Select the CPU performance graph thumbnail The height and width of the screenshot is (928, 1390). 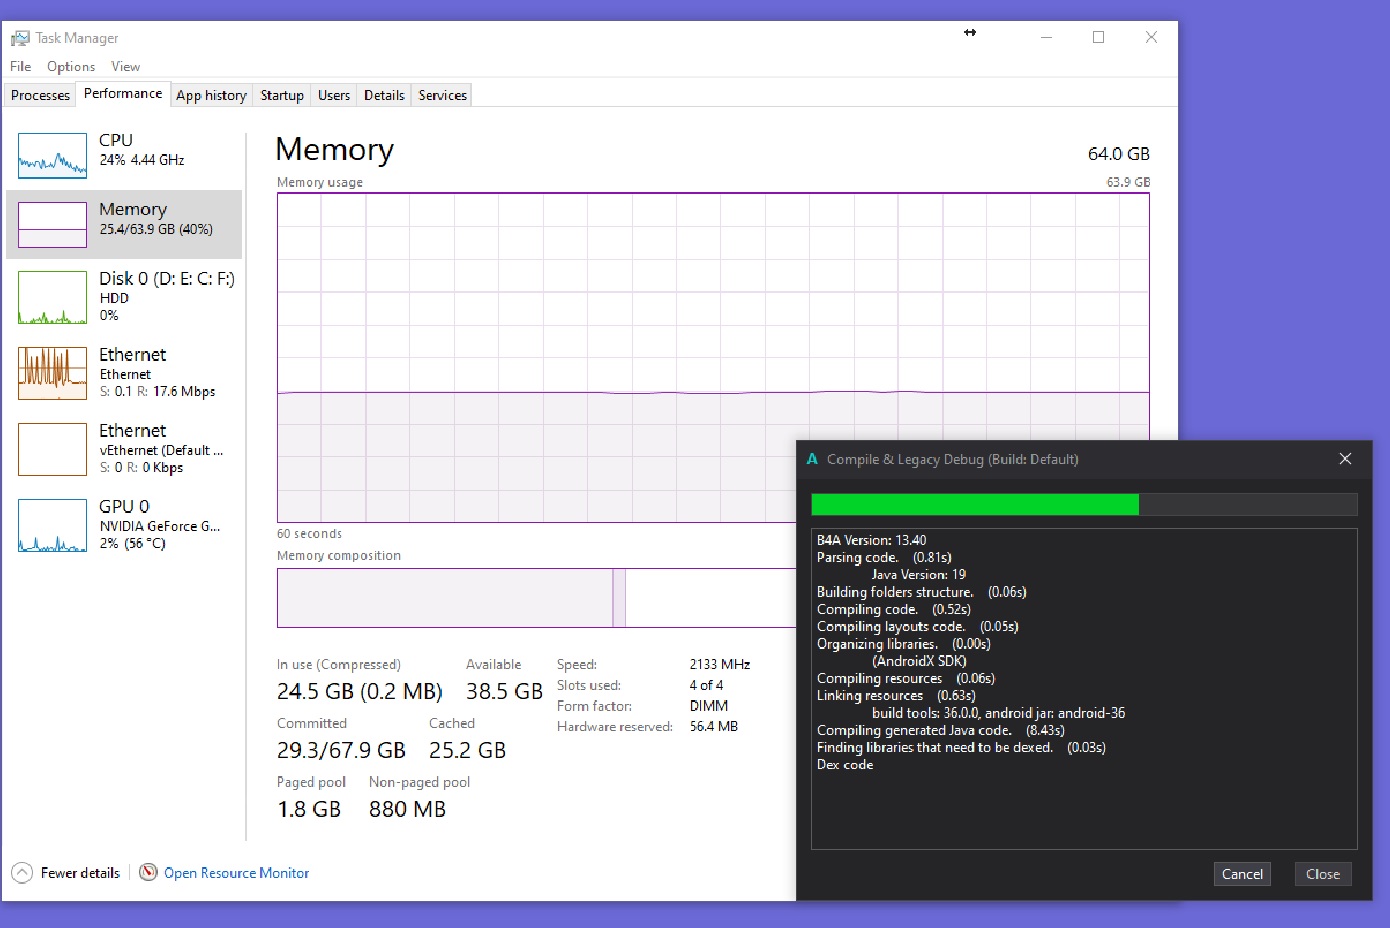[52, 156]
